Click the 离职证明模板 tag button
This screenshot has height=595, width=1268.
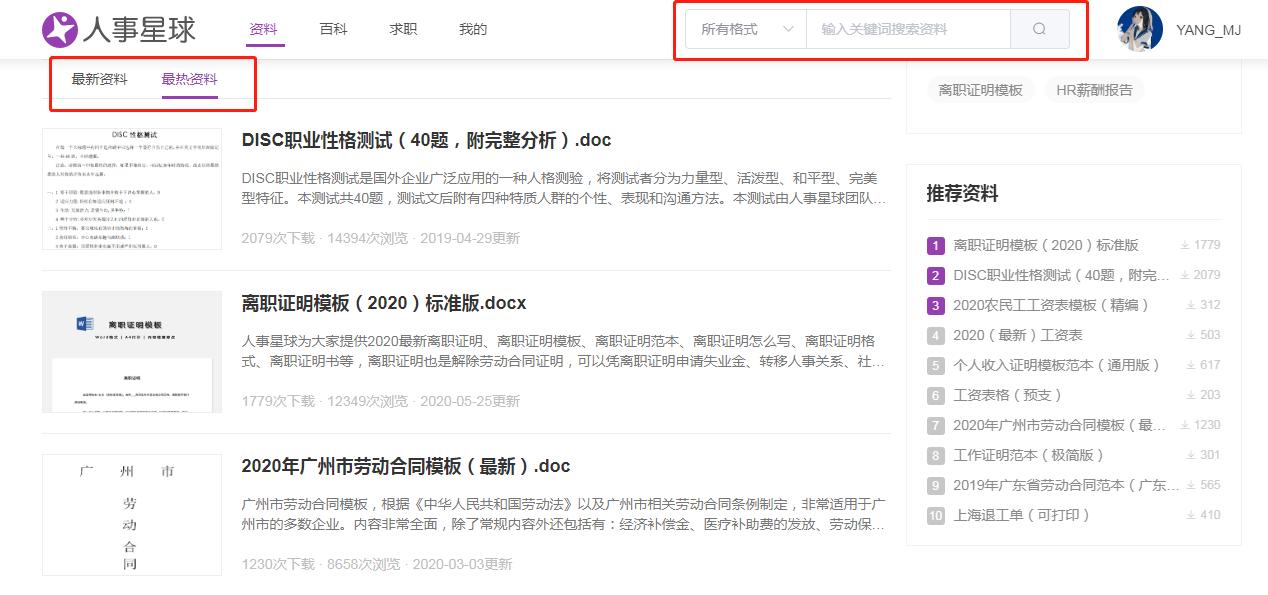click(980, 89)
